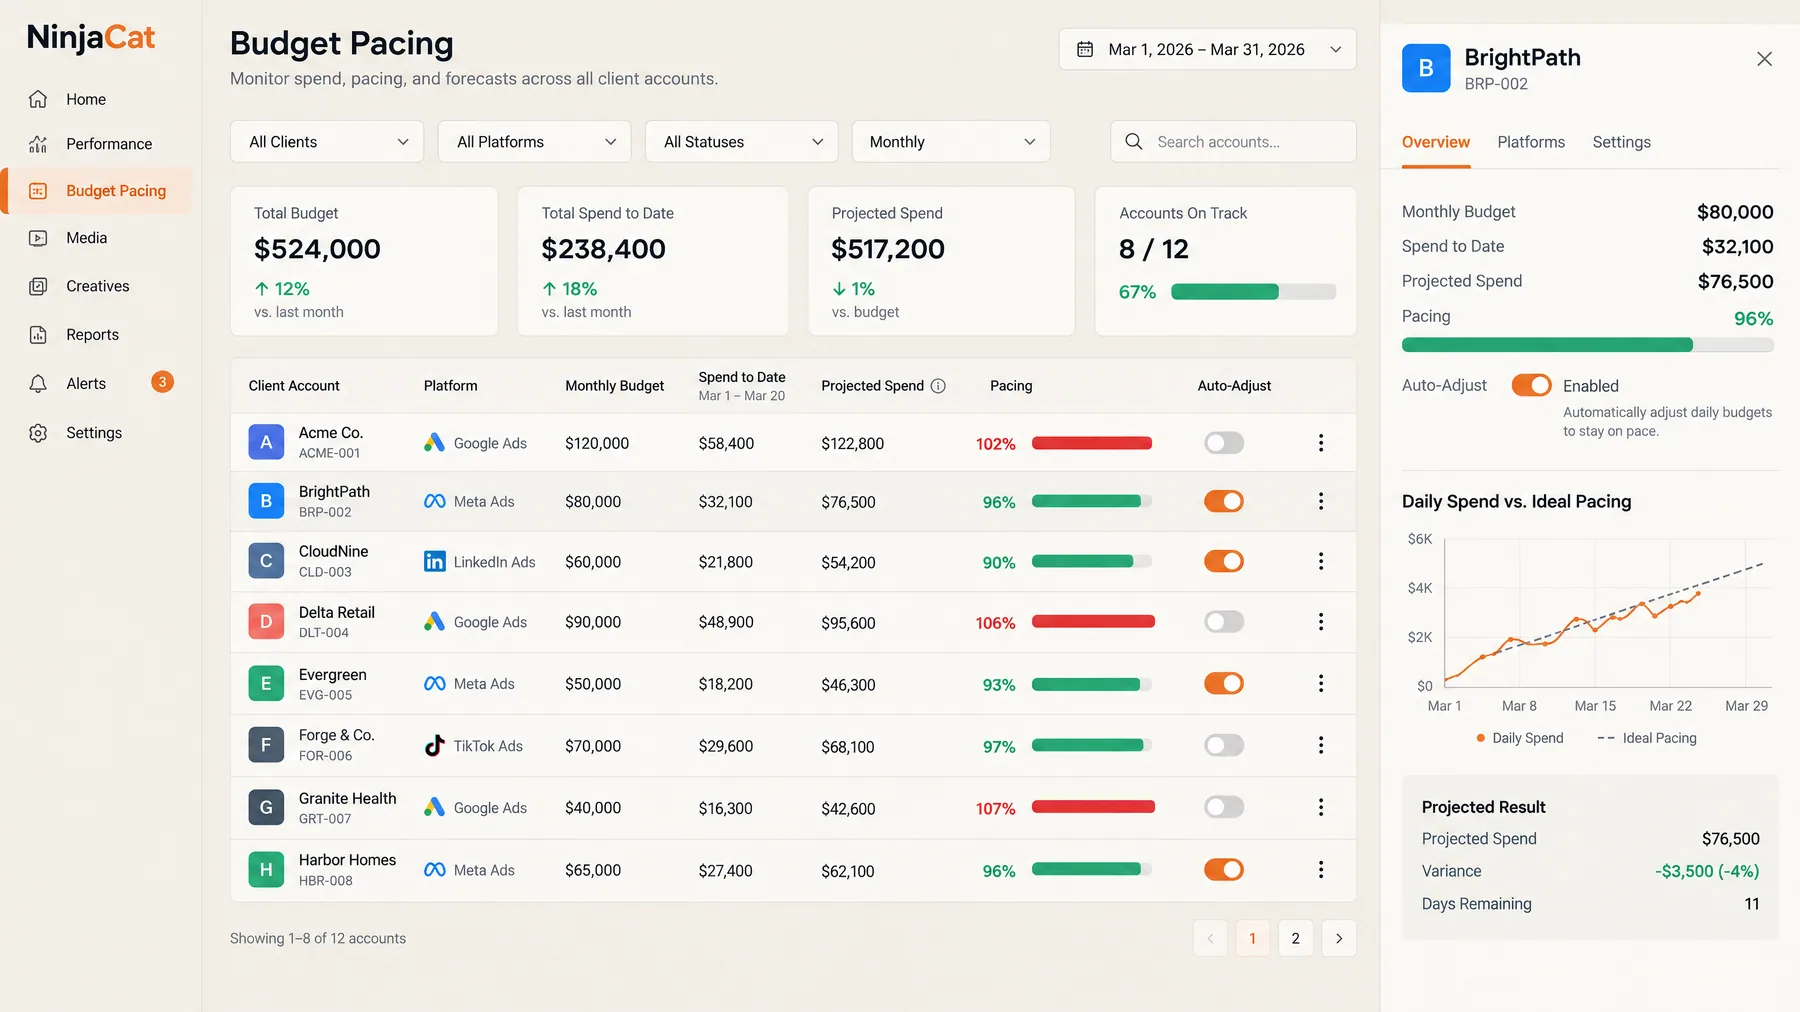
Task: Click the previous page arrow
Action: [1210, 938]
